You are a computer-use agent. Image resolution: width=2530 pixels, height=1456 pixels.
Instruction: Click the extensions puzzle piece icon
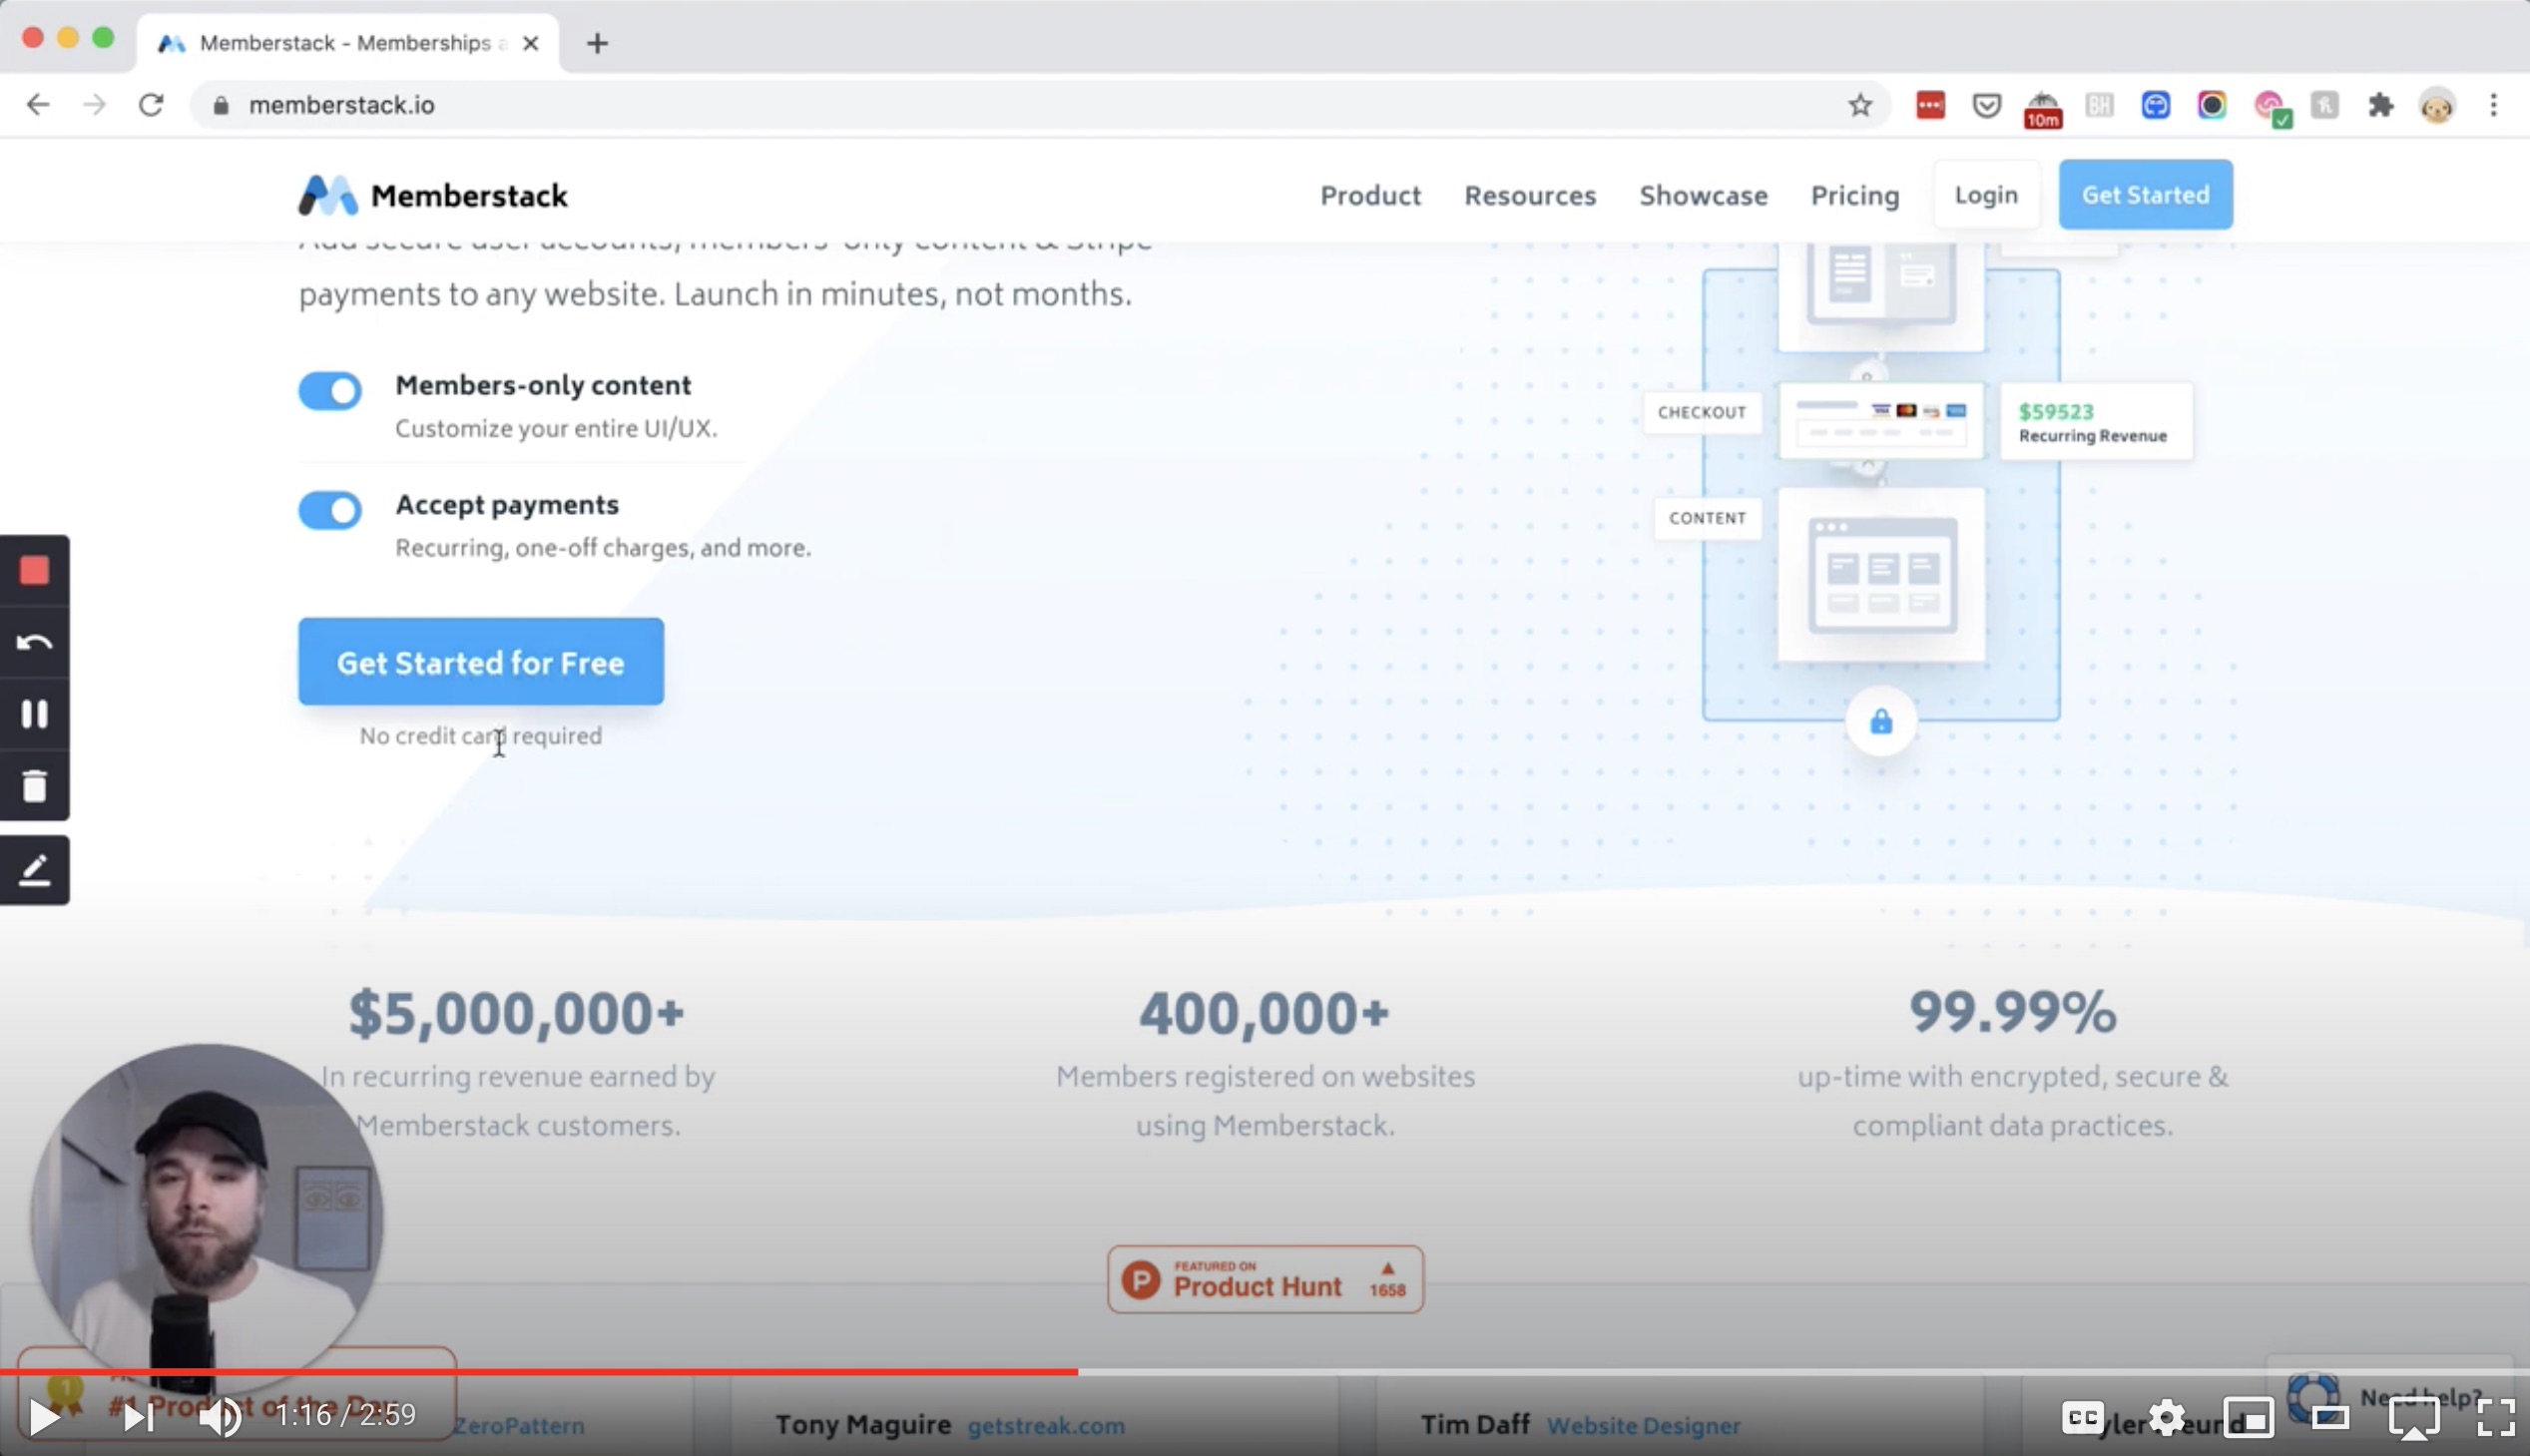(x=2382, y=104)
